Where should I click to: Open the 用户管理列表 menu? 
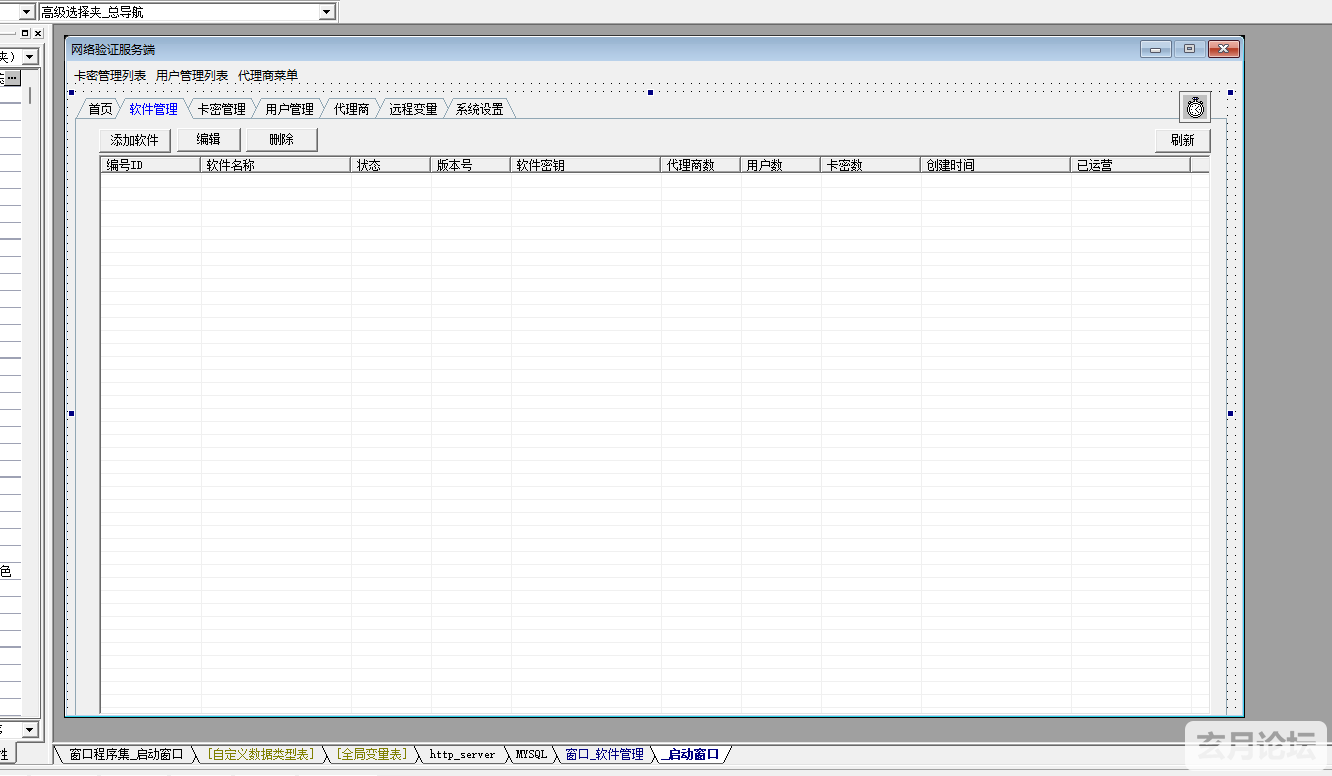192,76
